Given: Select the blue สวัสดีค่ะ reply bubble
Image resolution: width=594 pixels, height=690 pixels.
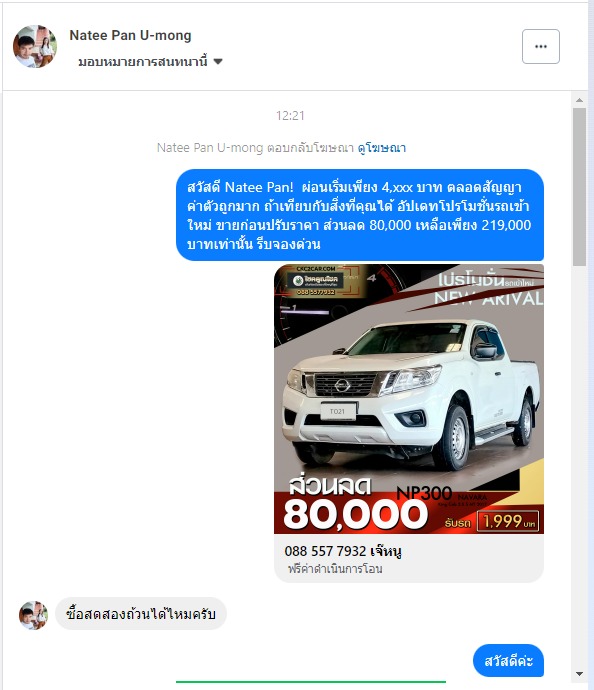Looking at the screenshot, I should pos(508,661).
